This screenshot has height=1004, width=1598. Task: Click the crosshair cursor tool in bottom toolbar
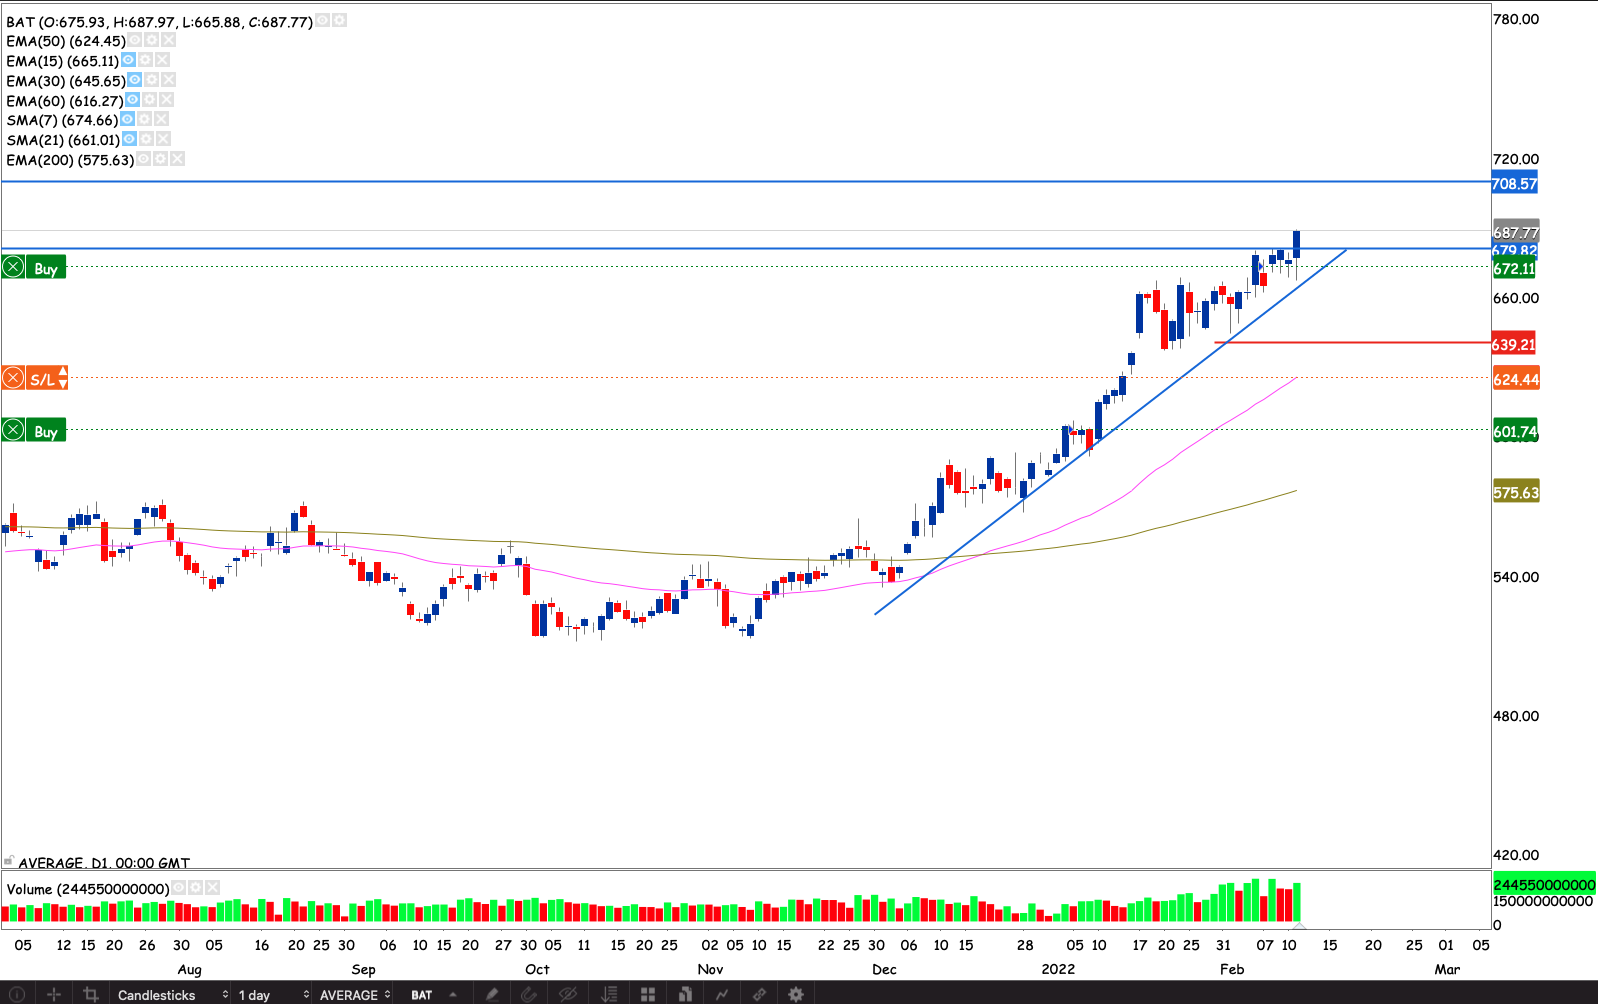pos(54,994)
